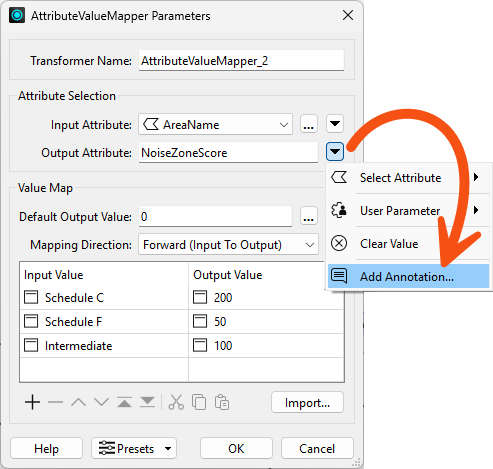The height and width of the screenshot is (469, 493).
Task: Choose Select Attribute from the popup menu
Action: pyautogui.click(x=408, y=178)
